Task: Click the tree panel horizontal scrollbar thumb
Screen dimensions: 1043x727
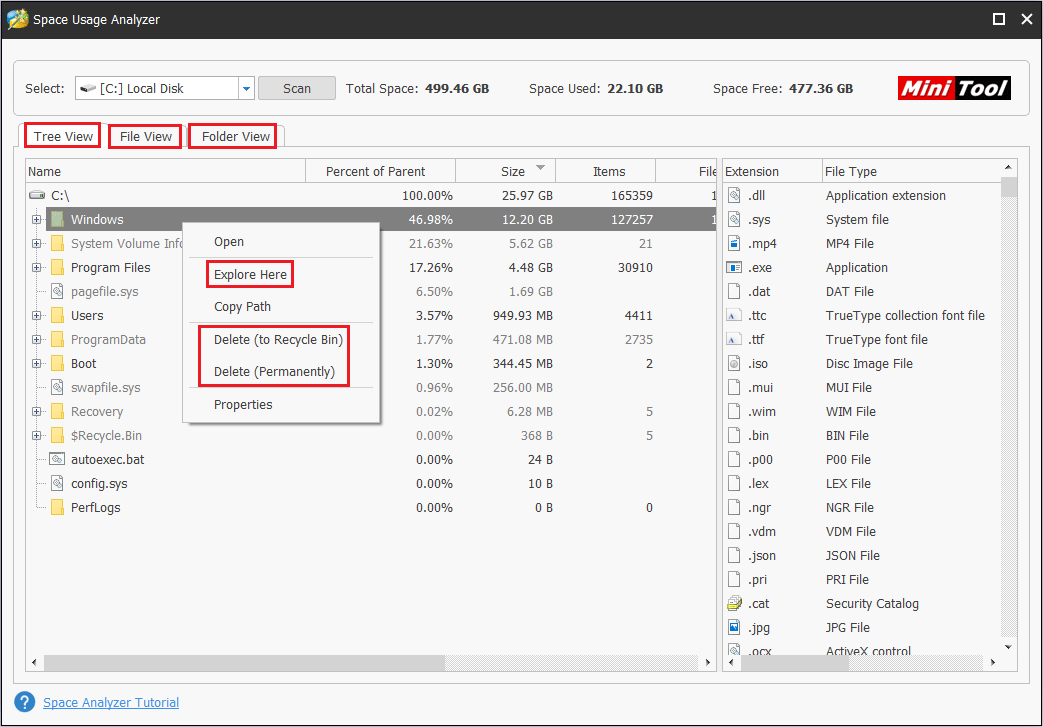Action: coord(244,662)
